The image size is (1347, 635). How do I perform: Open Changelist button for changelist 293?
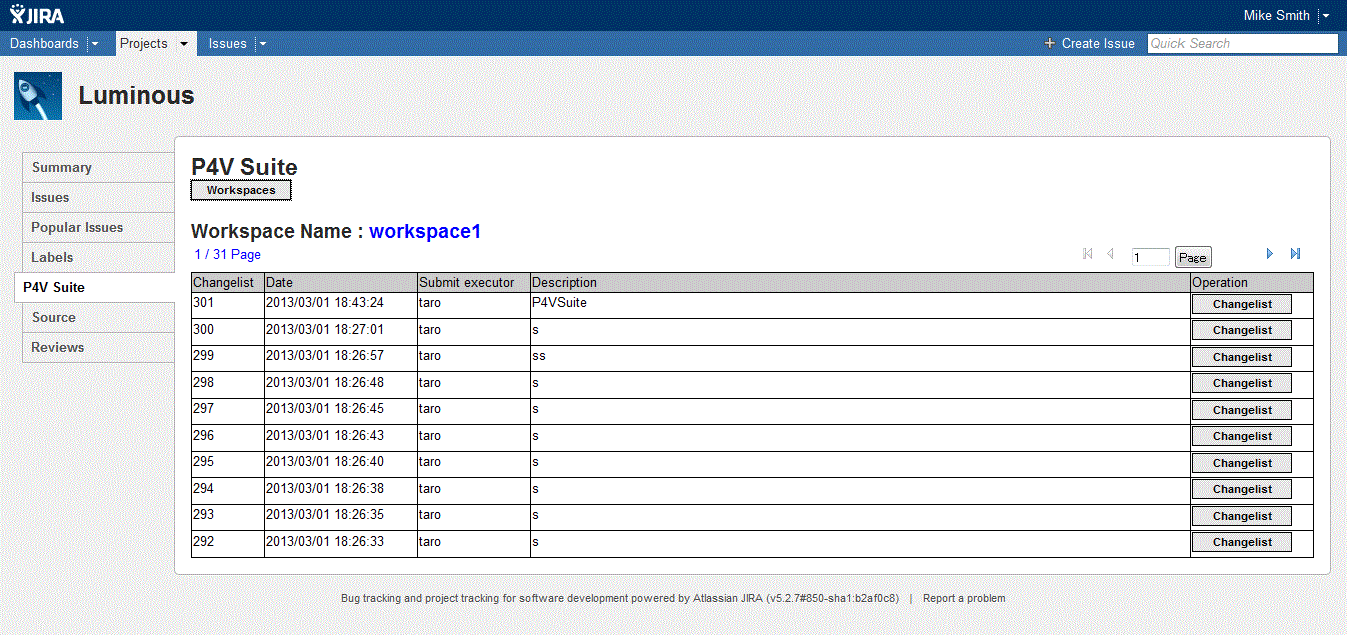click(x=1242, y=516)
